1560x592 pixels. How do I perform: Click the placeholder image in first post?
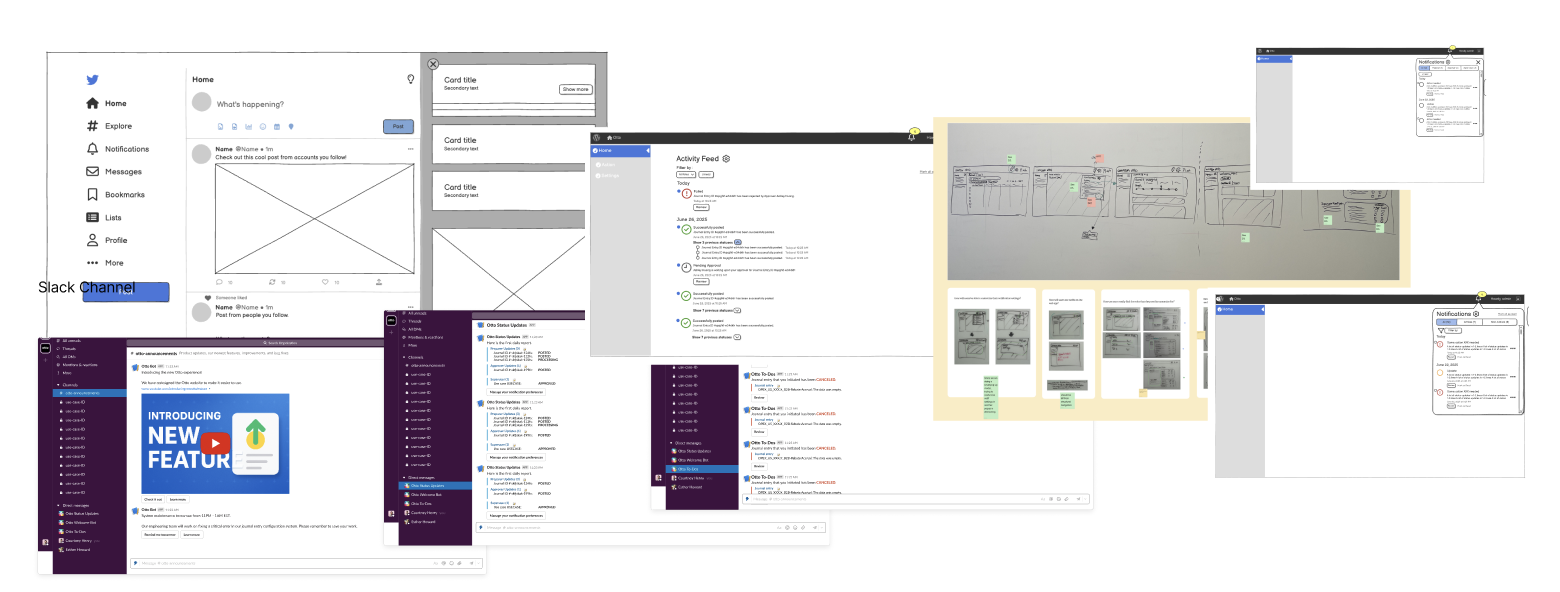[314, 219]
